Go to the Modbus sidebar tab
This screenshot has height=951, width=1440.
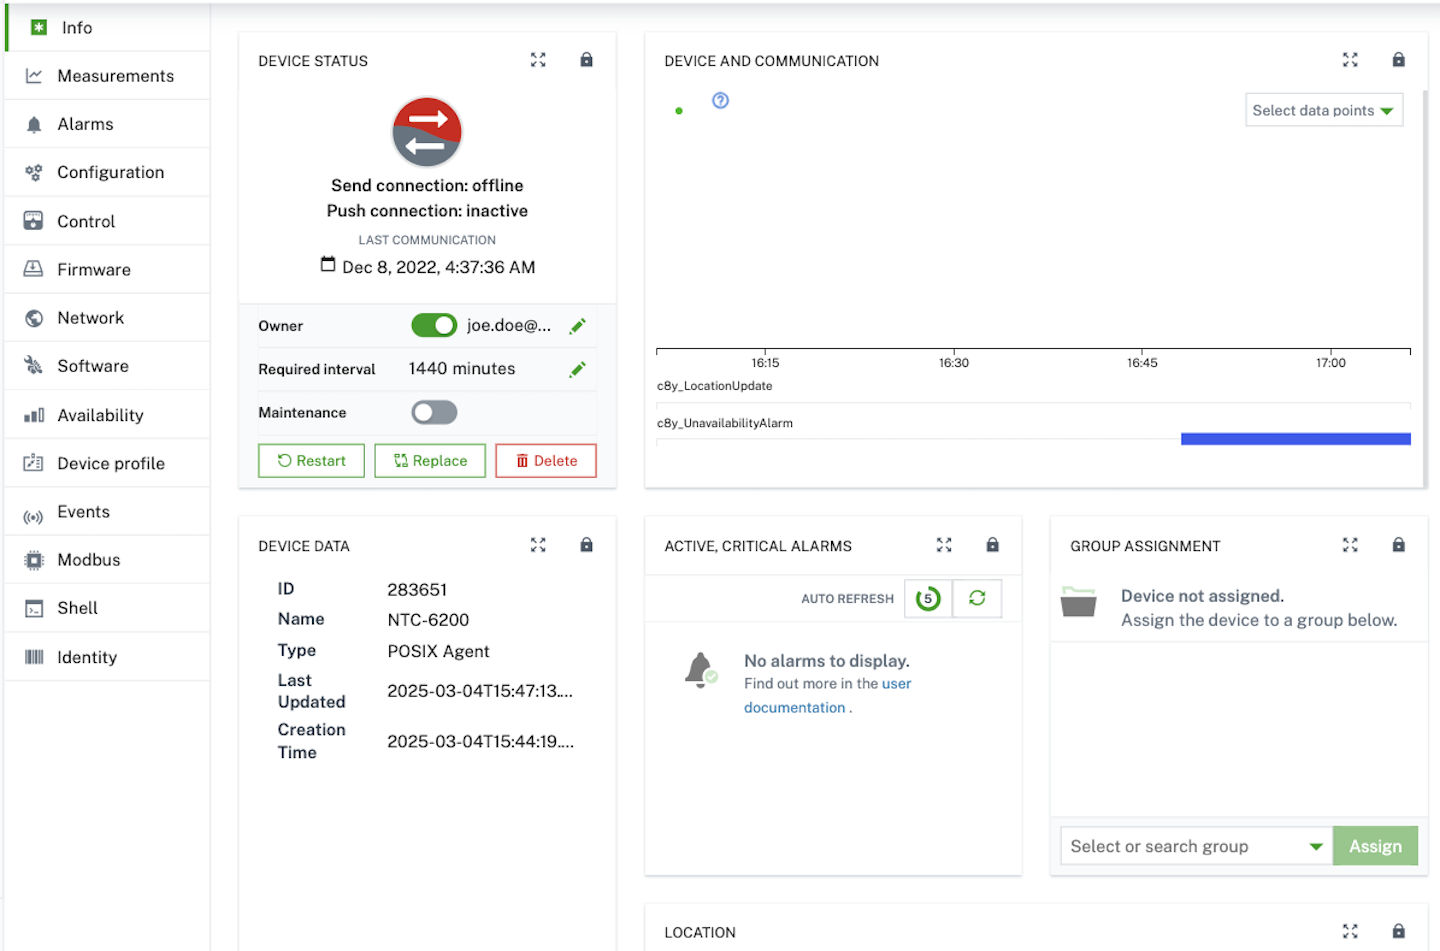[88, 560]
